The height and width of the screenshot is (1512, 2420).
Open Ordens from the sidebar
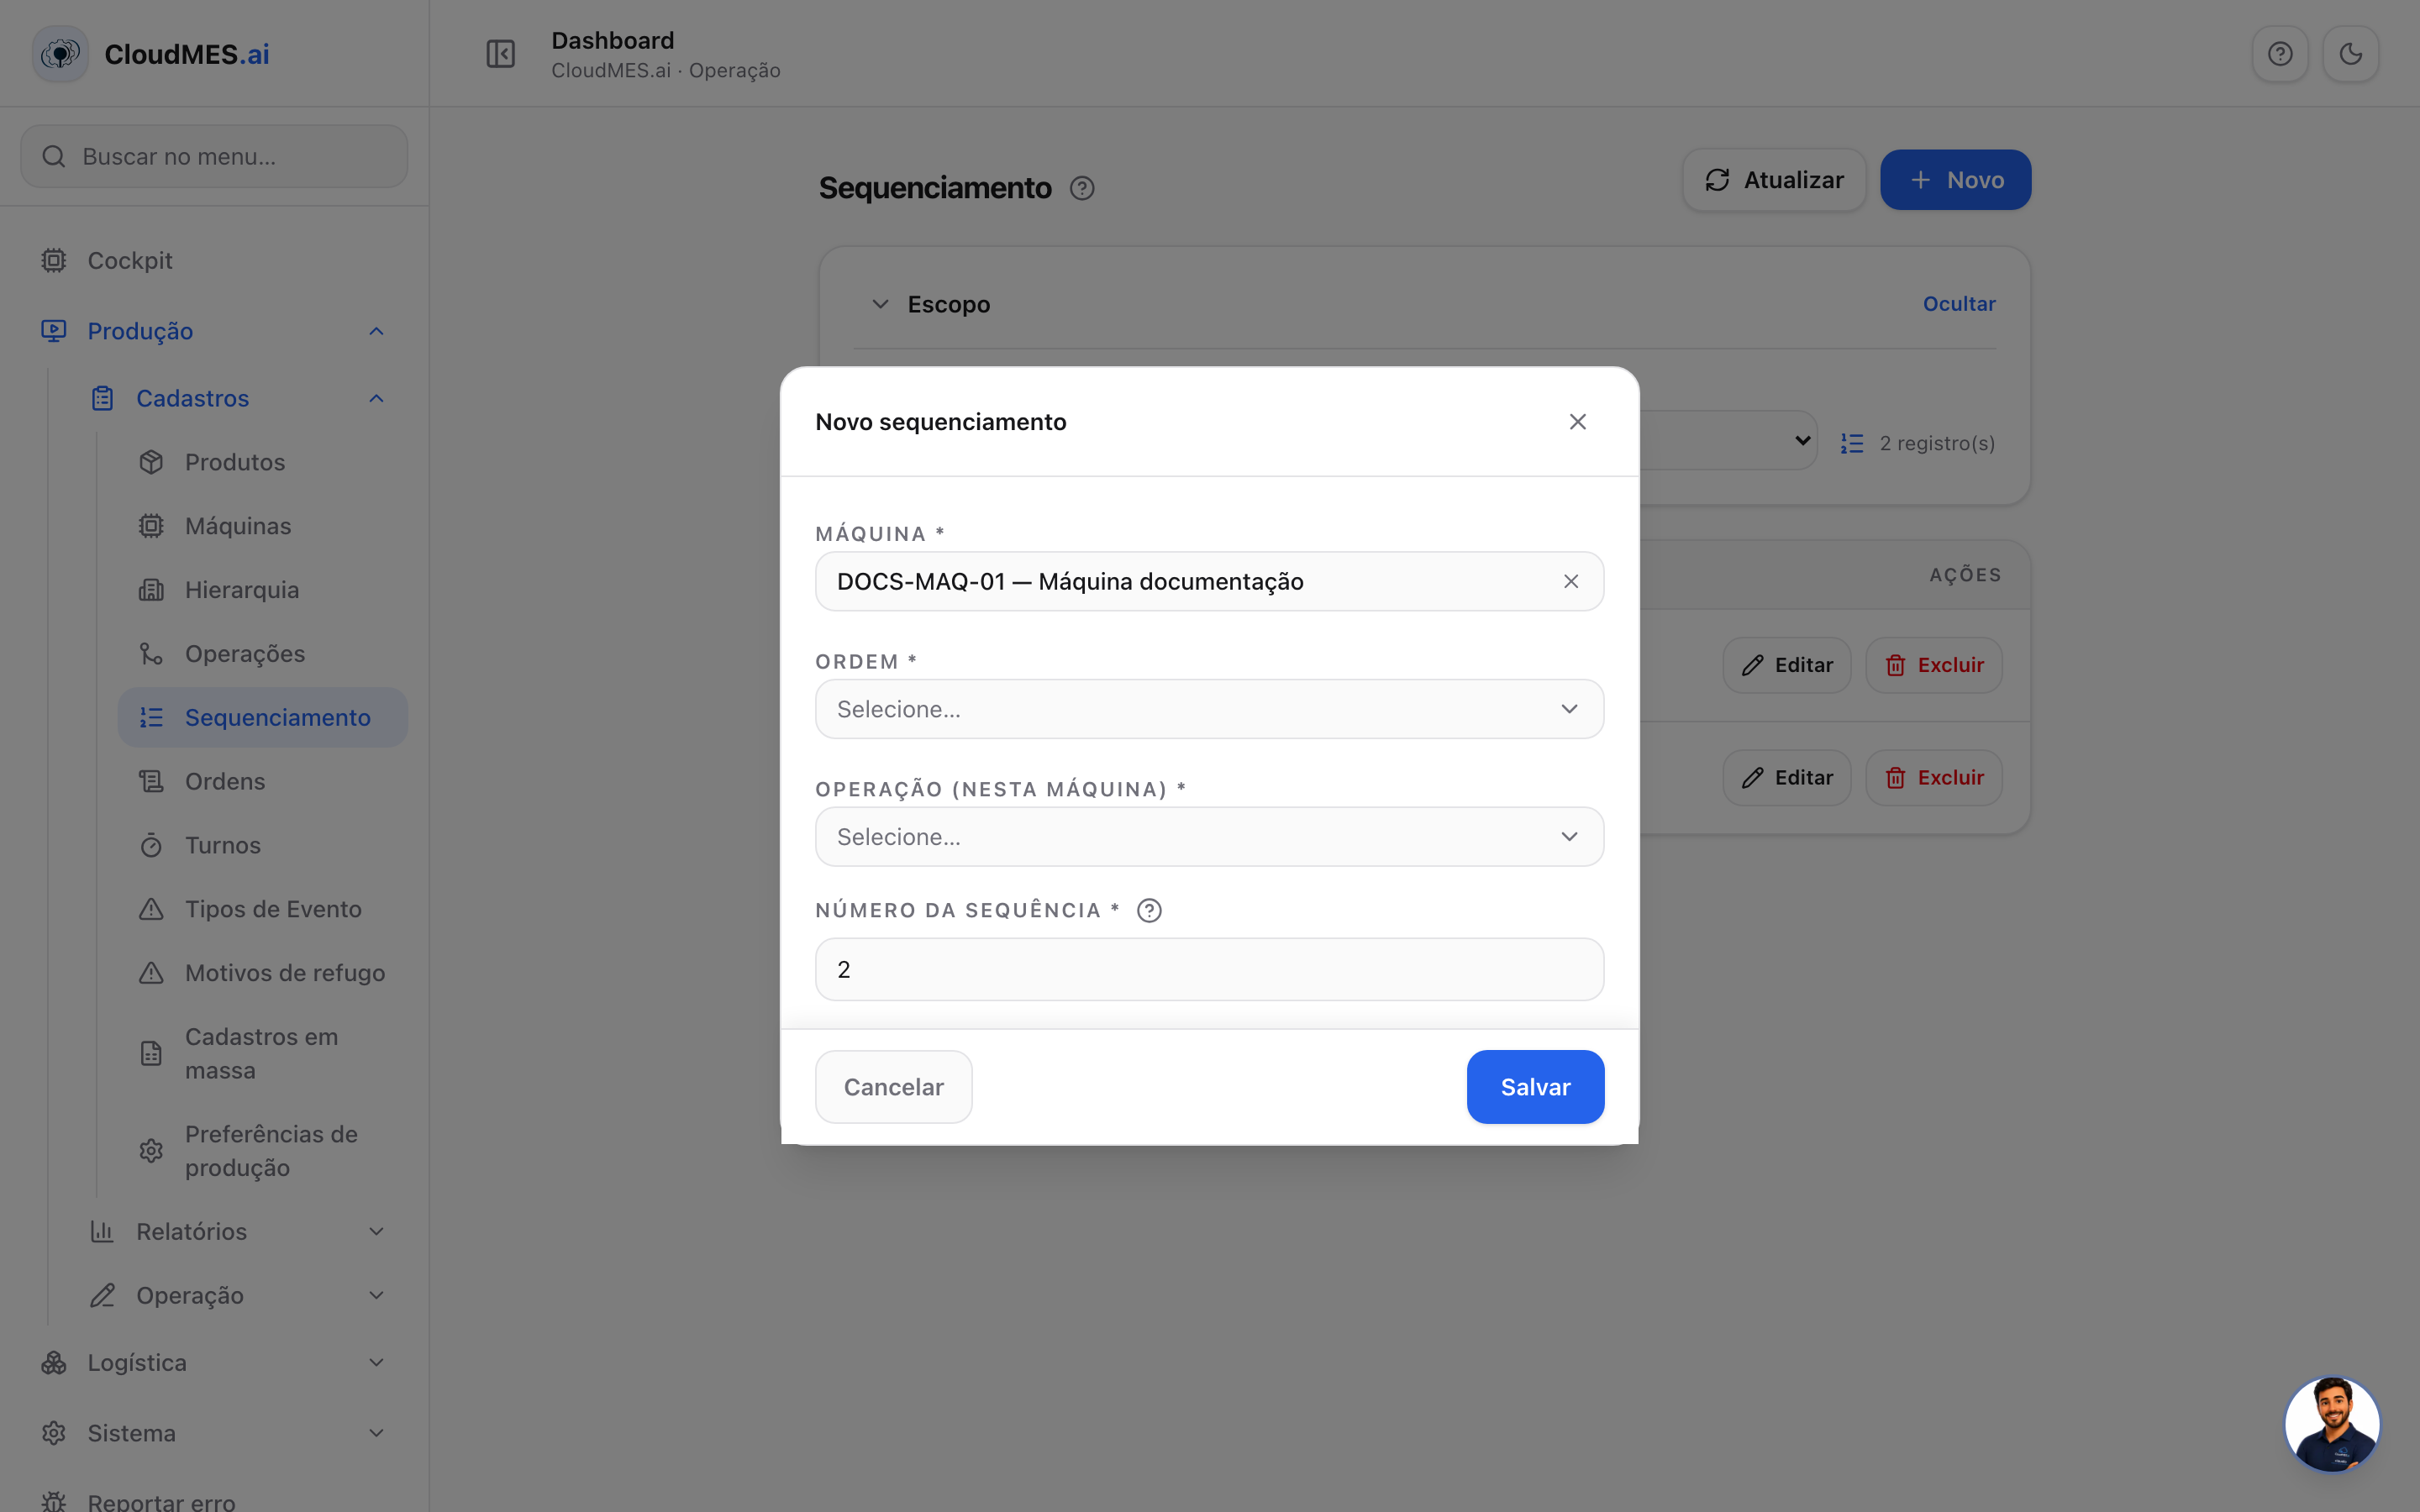[x=263, y=781]
